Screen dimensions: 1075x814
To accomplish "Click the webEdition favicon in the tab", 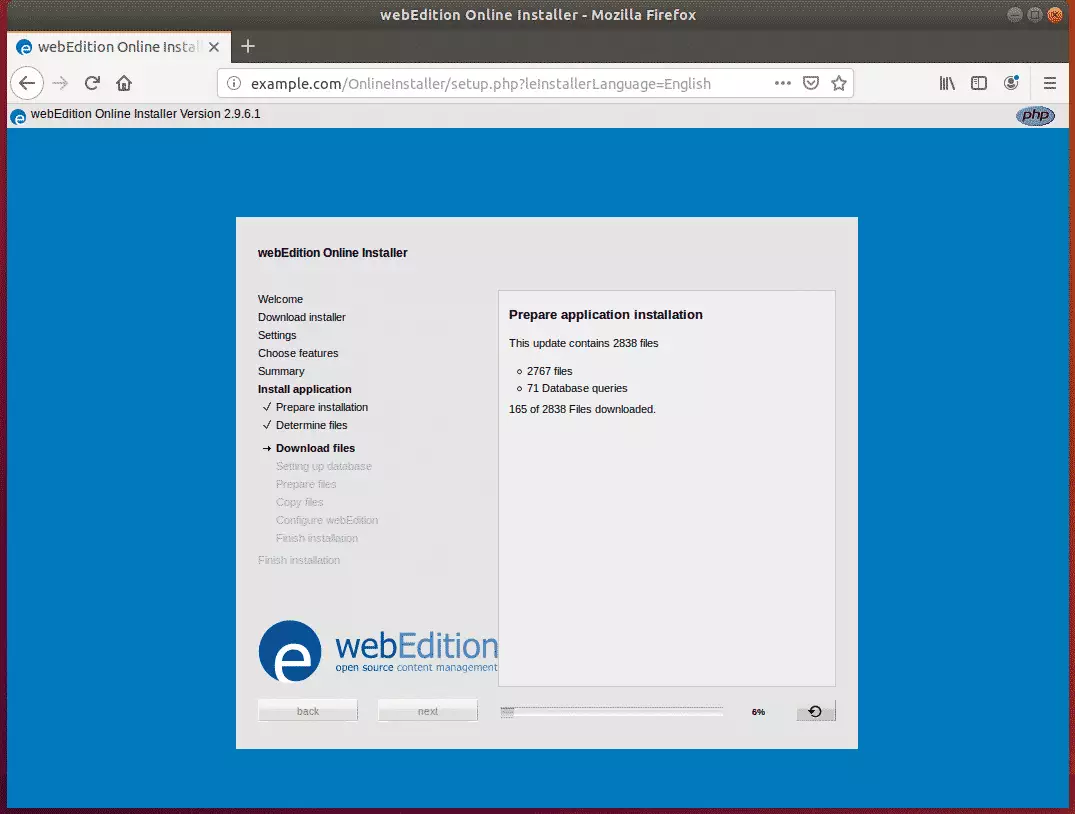I will (24, 47).
